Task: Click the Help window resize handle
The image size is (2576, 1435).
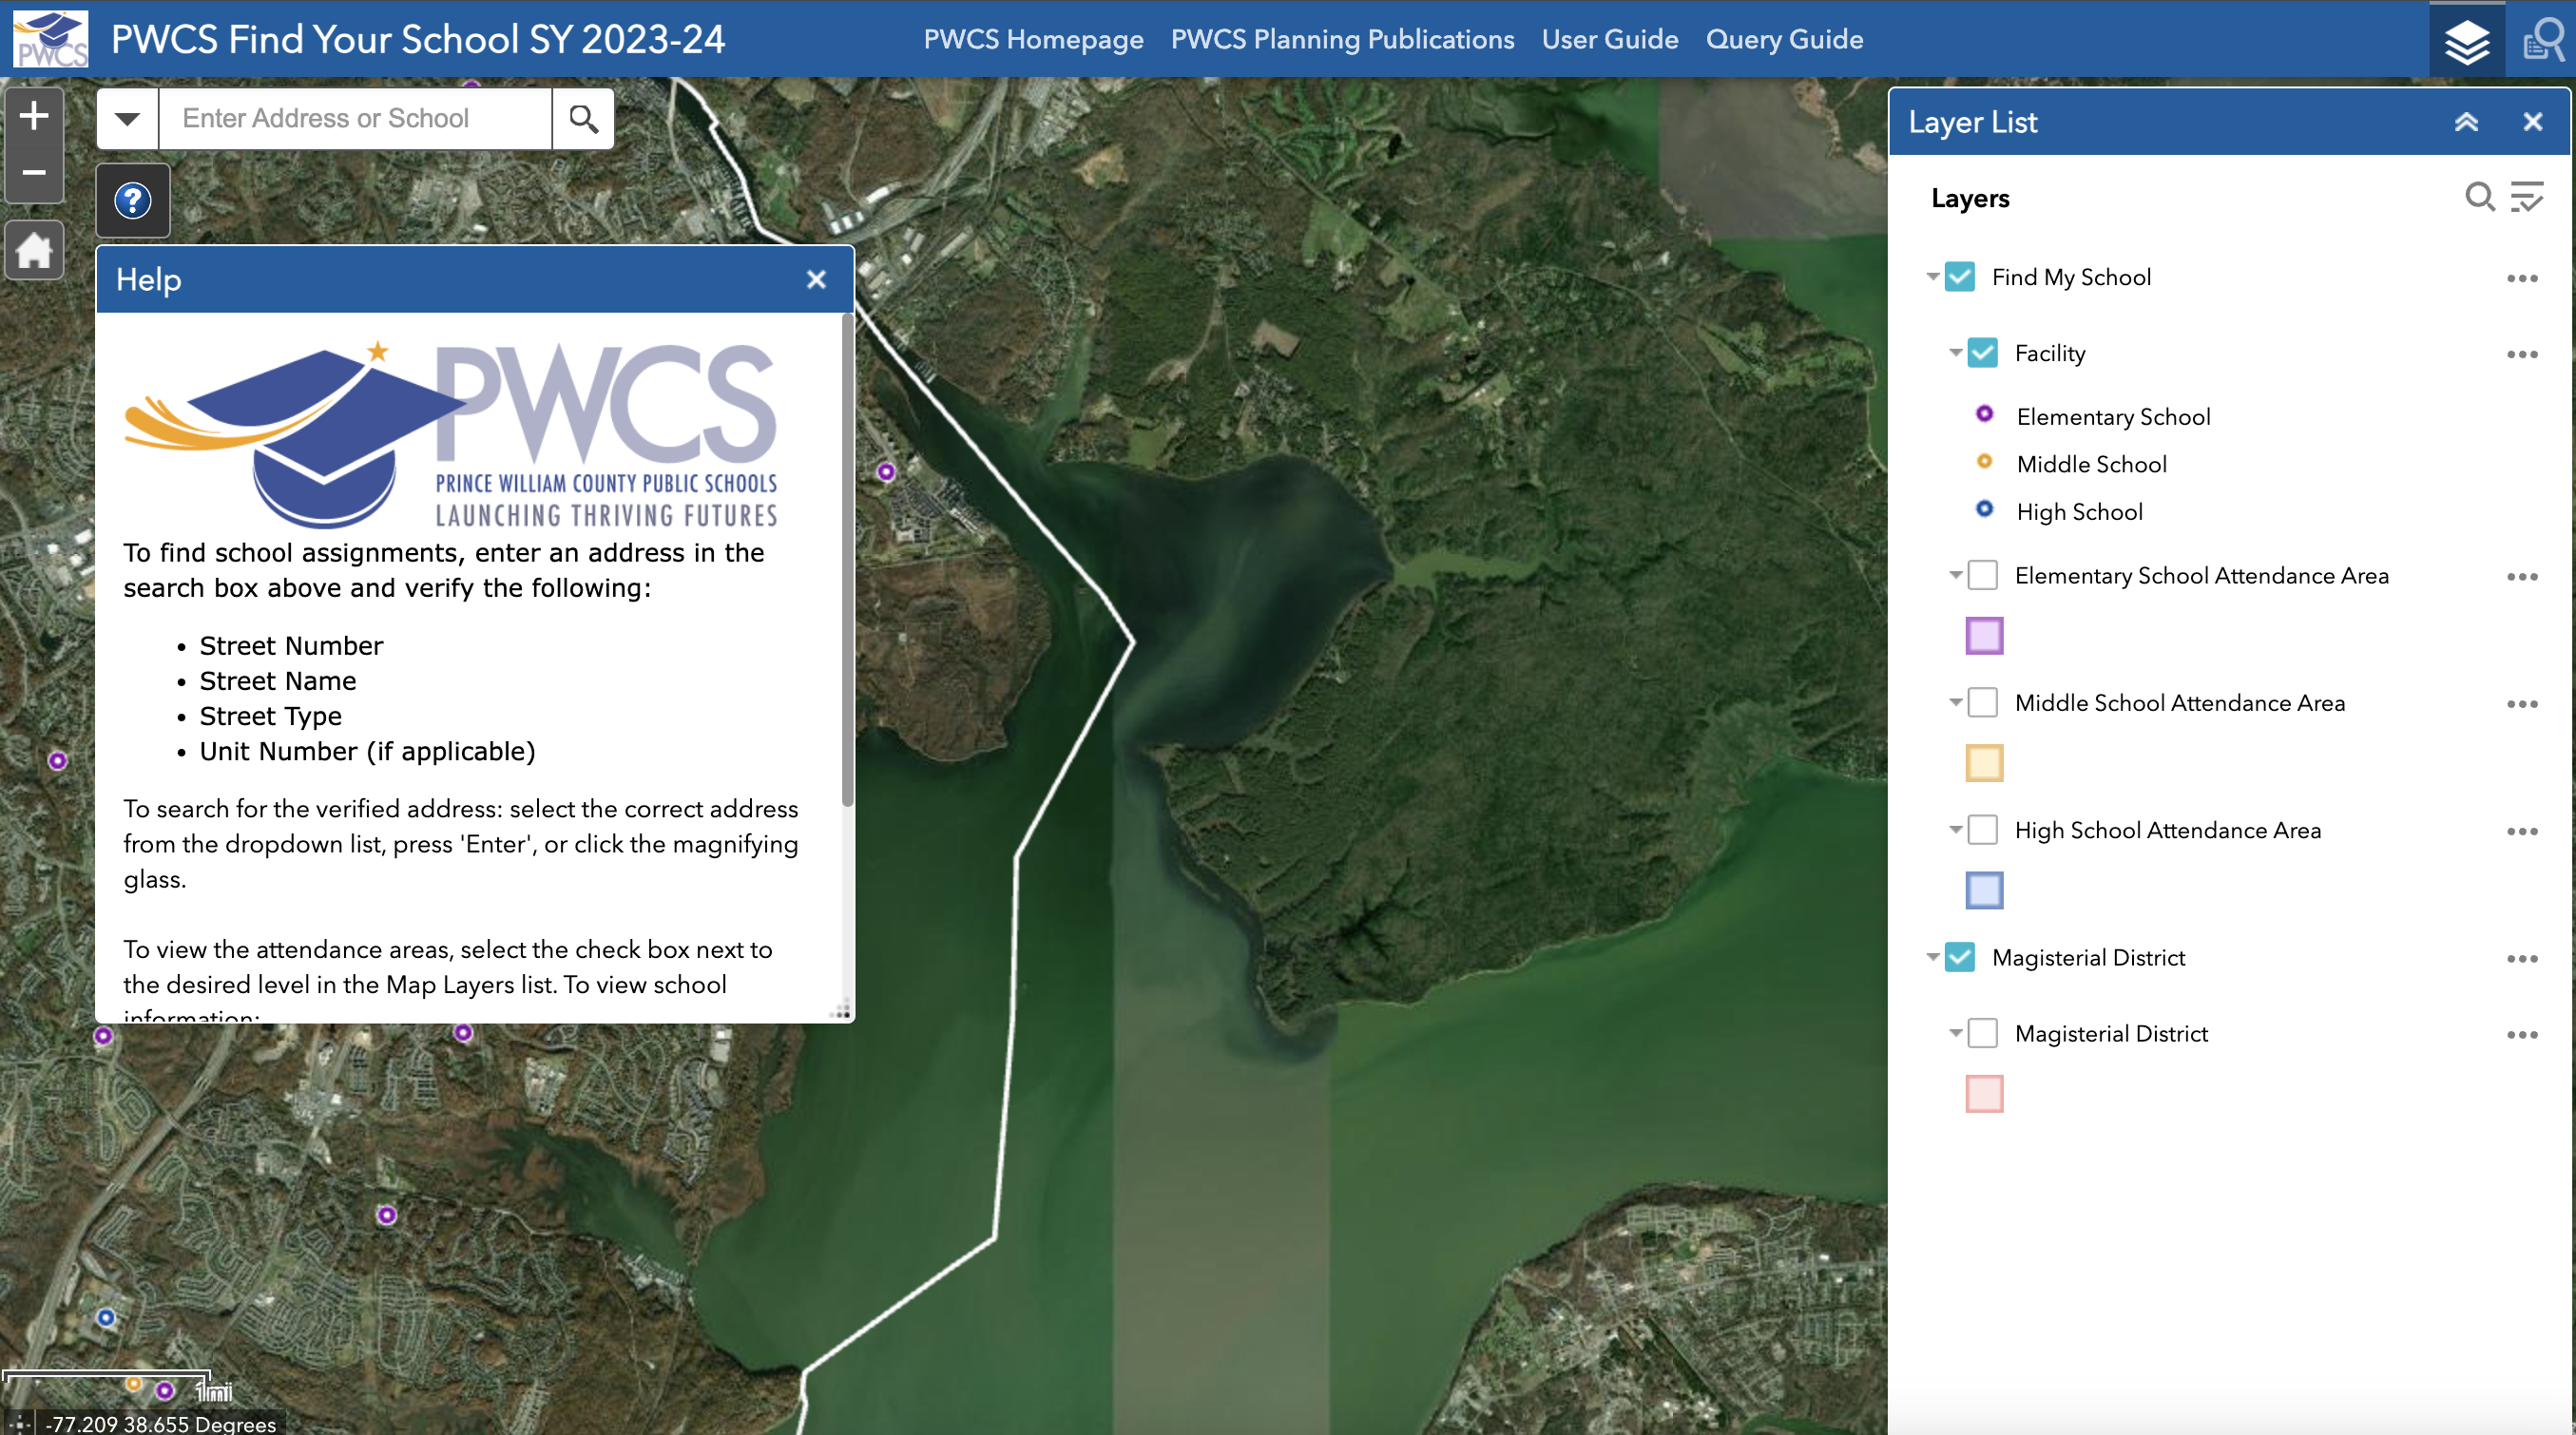Action: (841, 1010)
